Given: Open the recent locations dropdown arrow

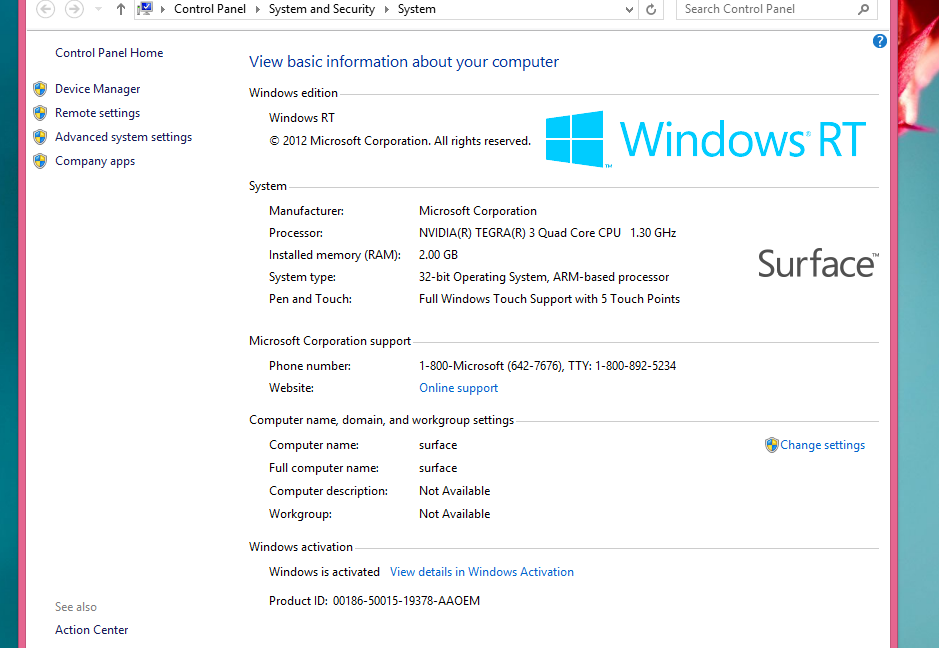Looking at the screenshot, I should 98,9.
